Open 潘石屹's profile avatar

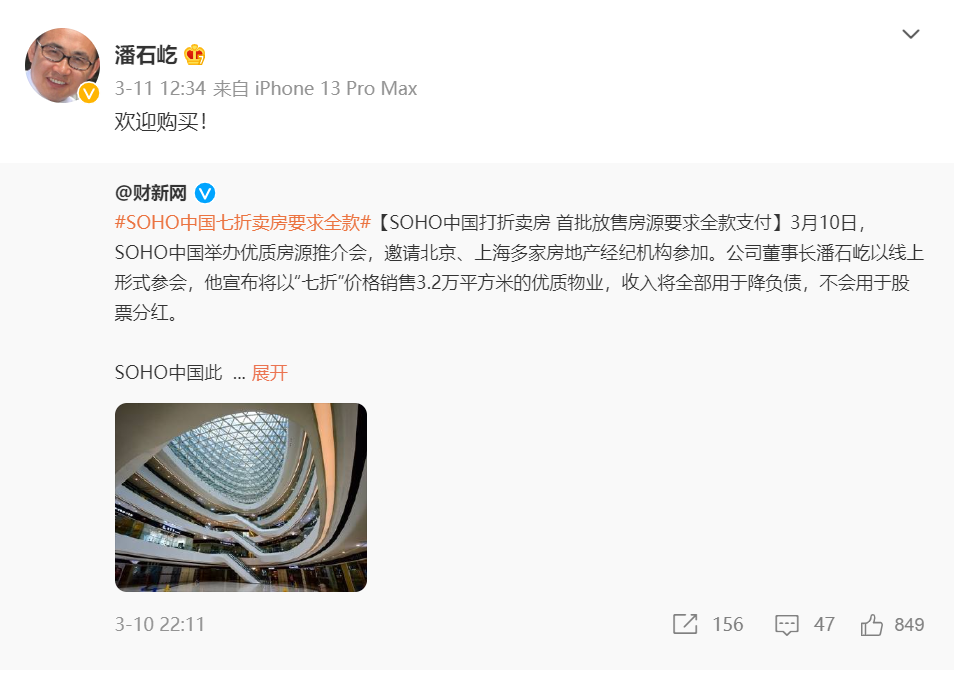click(63, 65)
